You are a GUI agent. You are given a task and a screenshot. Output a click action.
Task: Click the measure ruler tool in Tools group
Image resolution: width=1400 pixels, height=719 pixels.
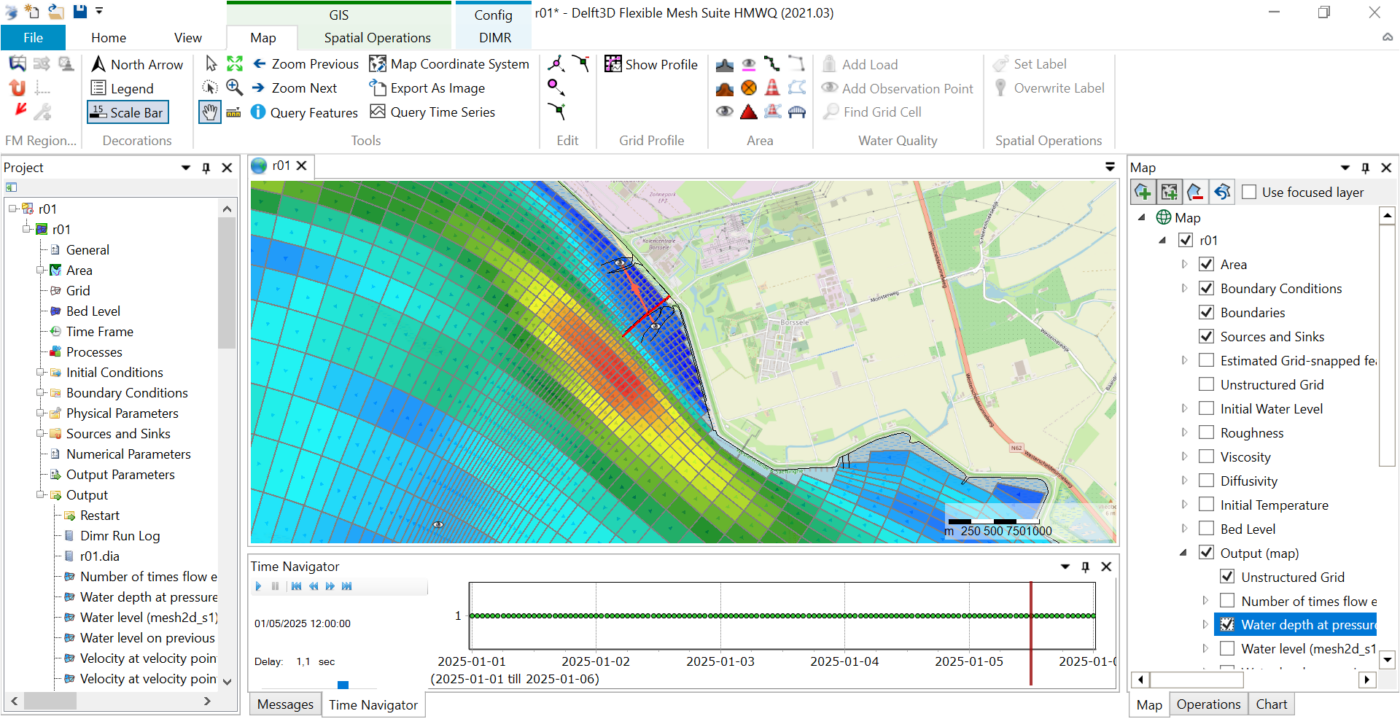click(x=235, y=112)
